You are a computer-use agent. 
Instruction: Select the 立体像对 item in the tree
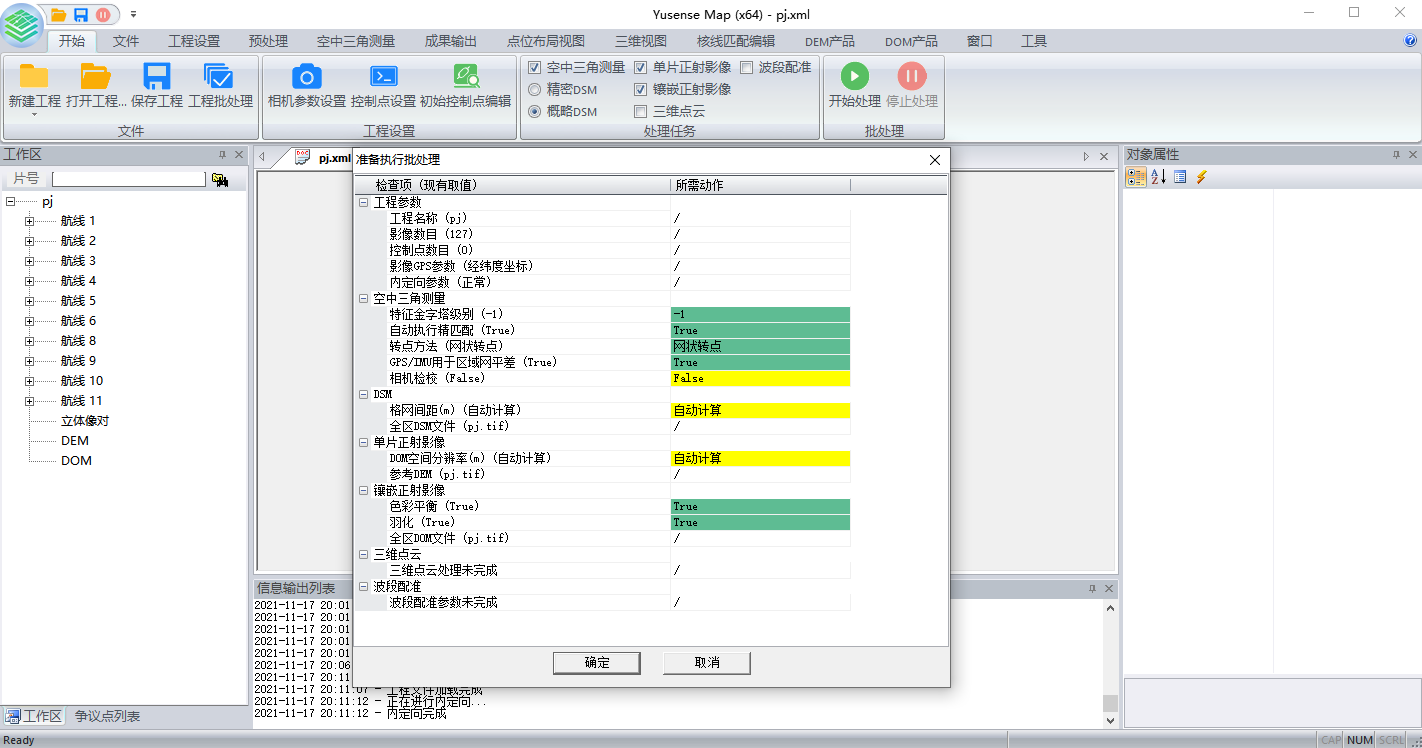[x=85, y=421]
